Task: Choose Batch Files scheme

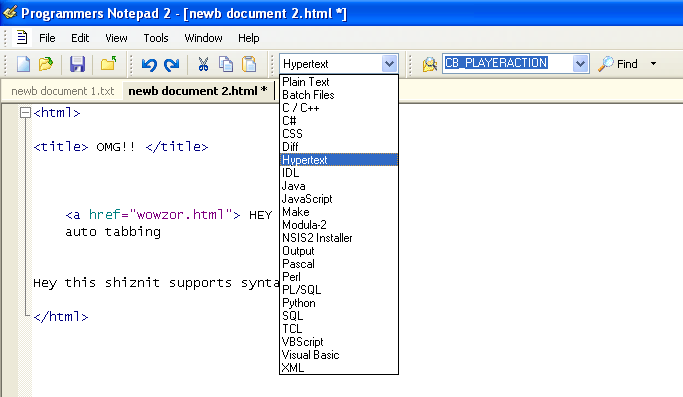Action: click(x=339, y=95)
